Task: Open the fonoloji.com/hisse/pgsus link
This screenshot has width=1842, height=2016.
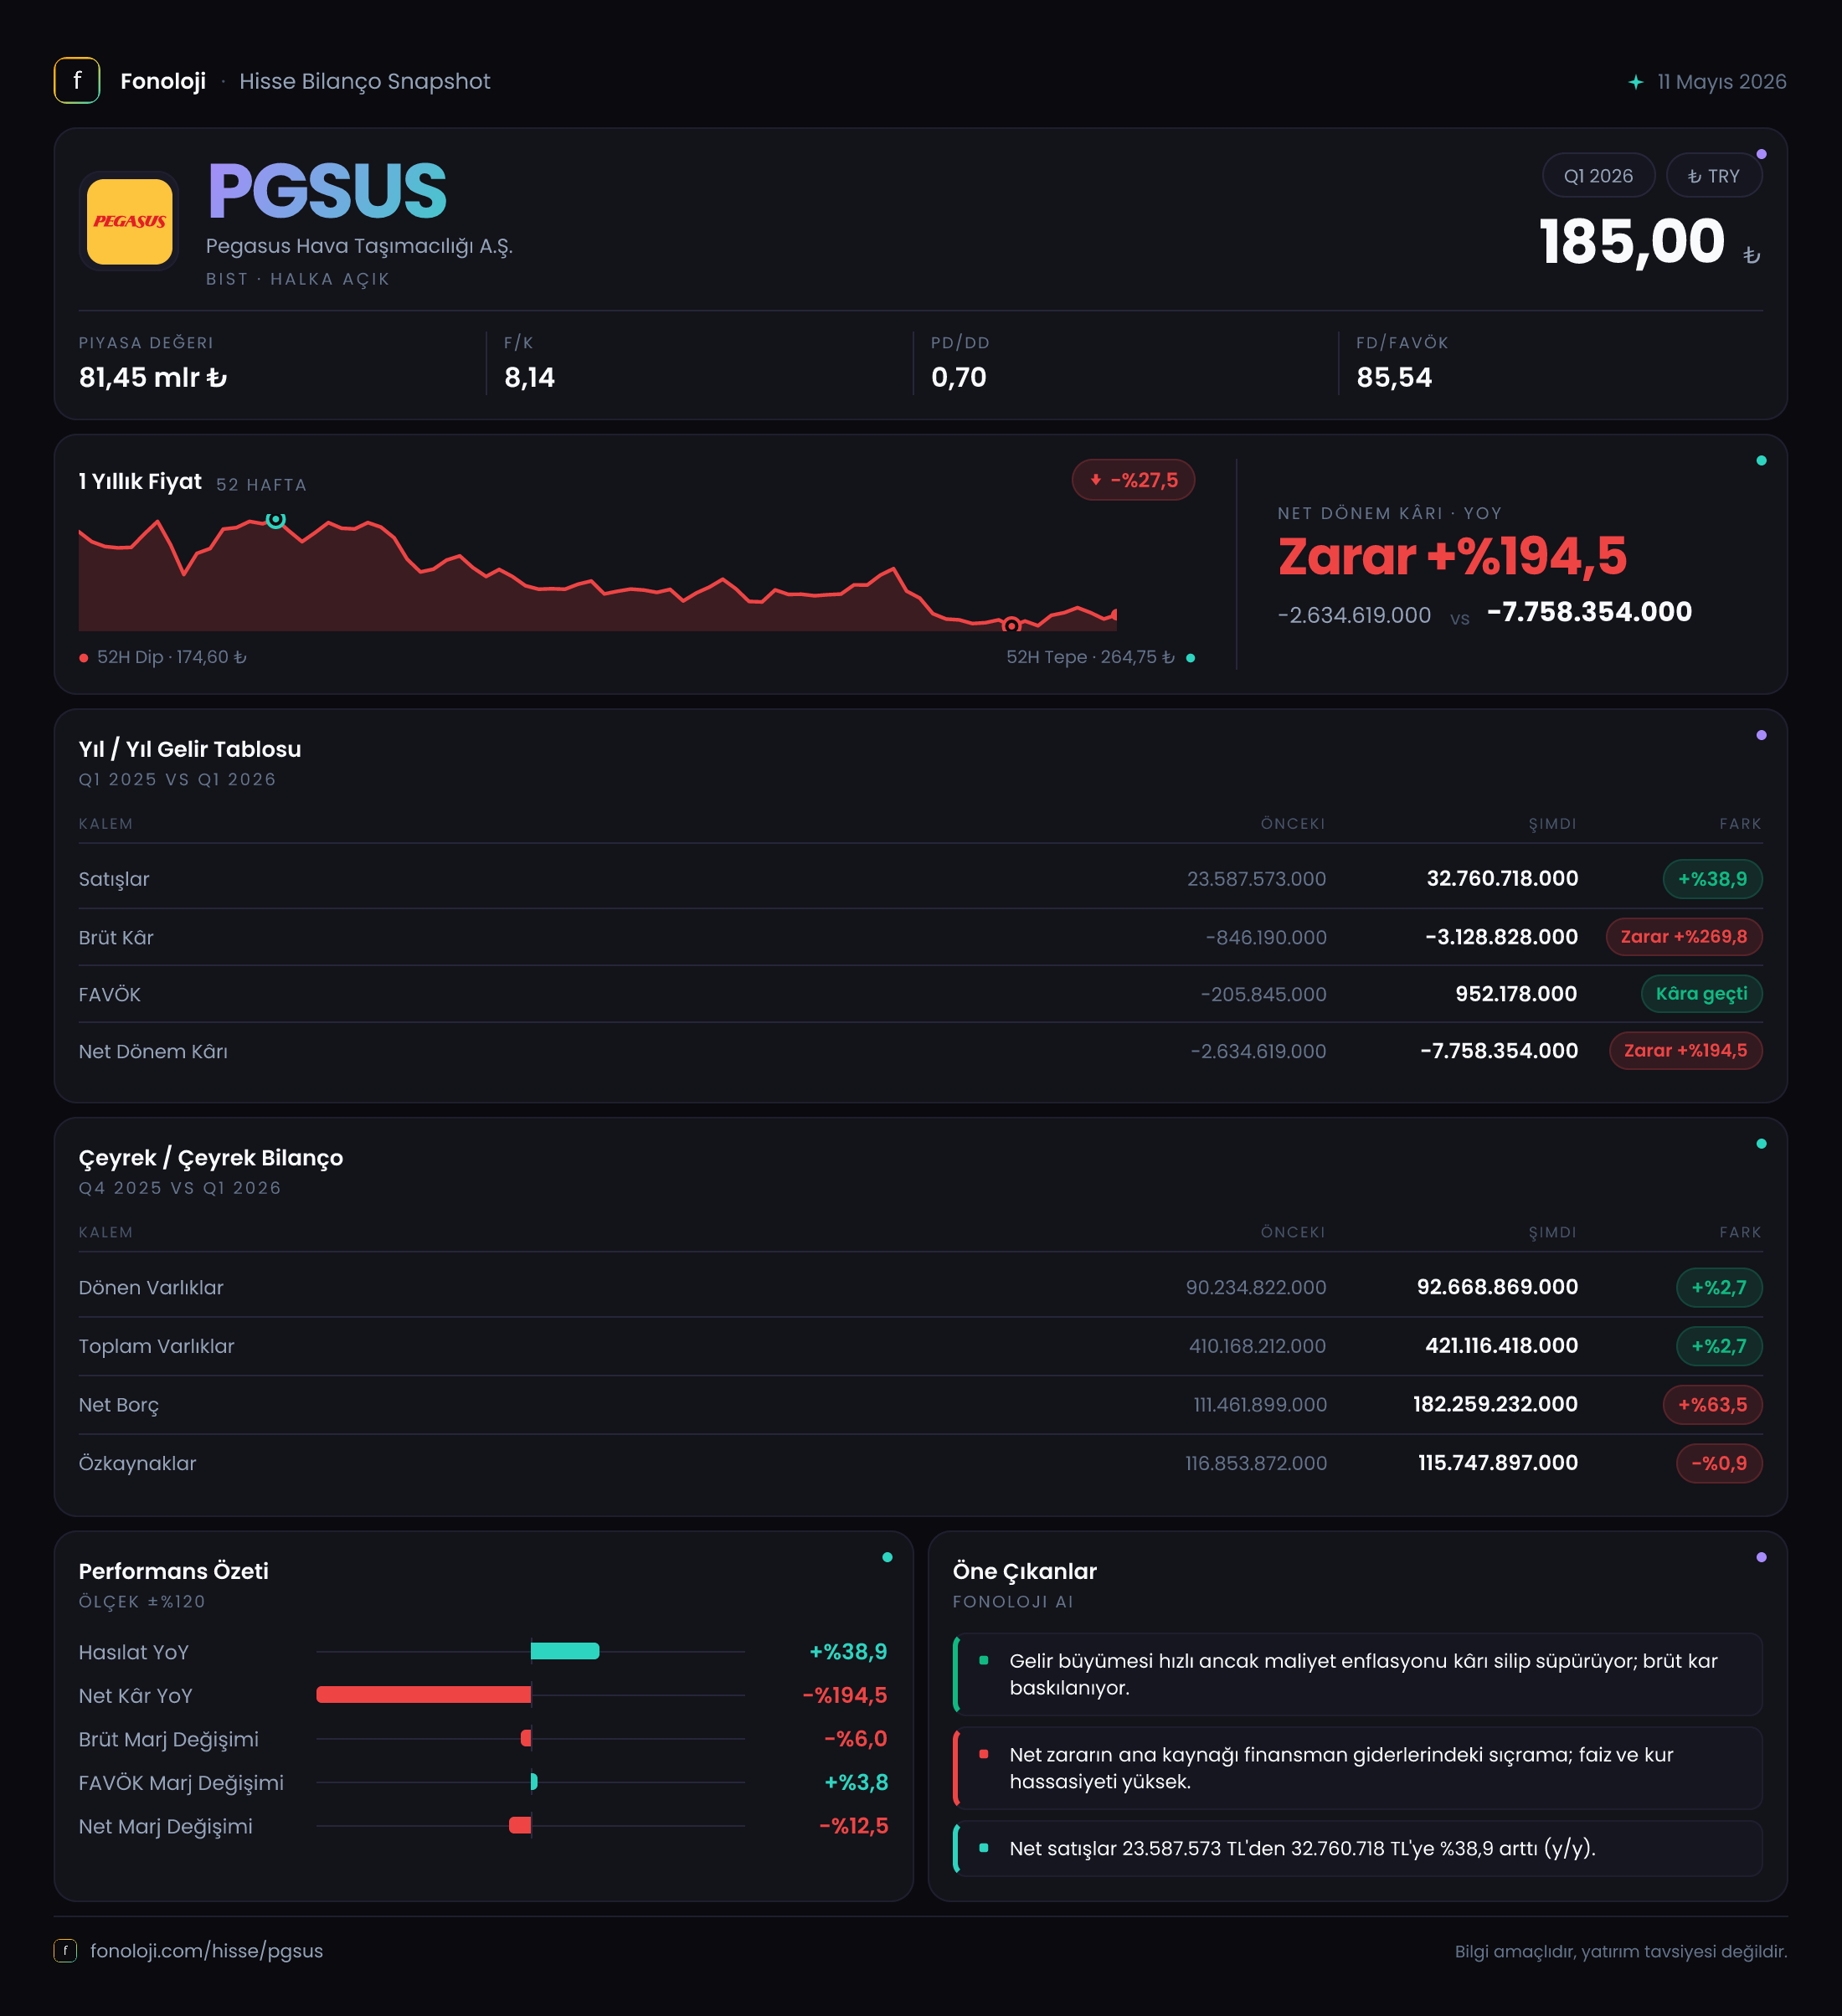Action: tap(206, 1950)
